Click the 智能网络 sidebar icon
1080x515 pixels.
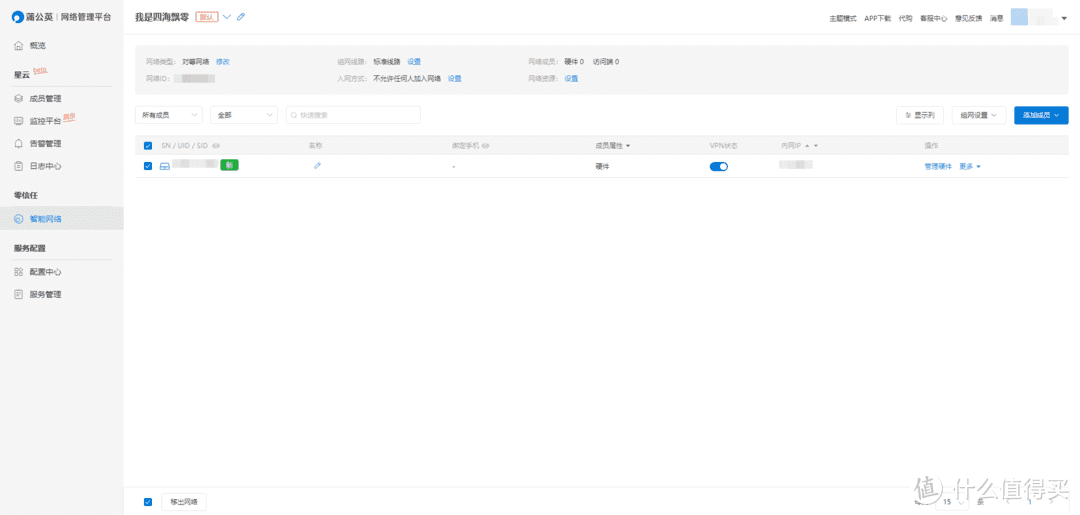[19, 219]
